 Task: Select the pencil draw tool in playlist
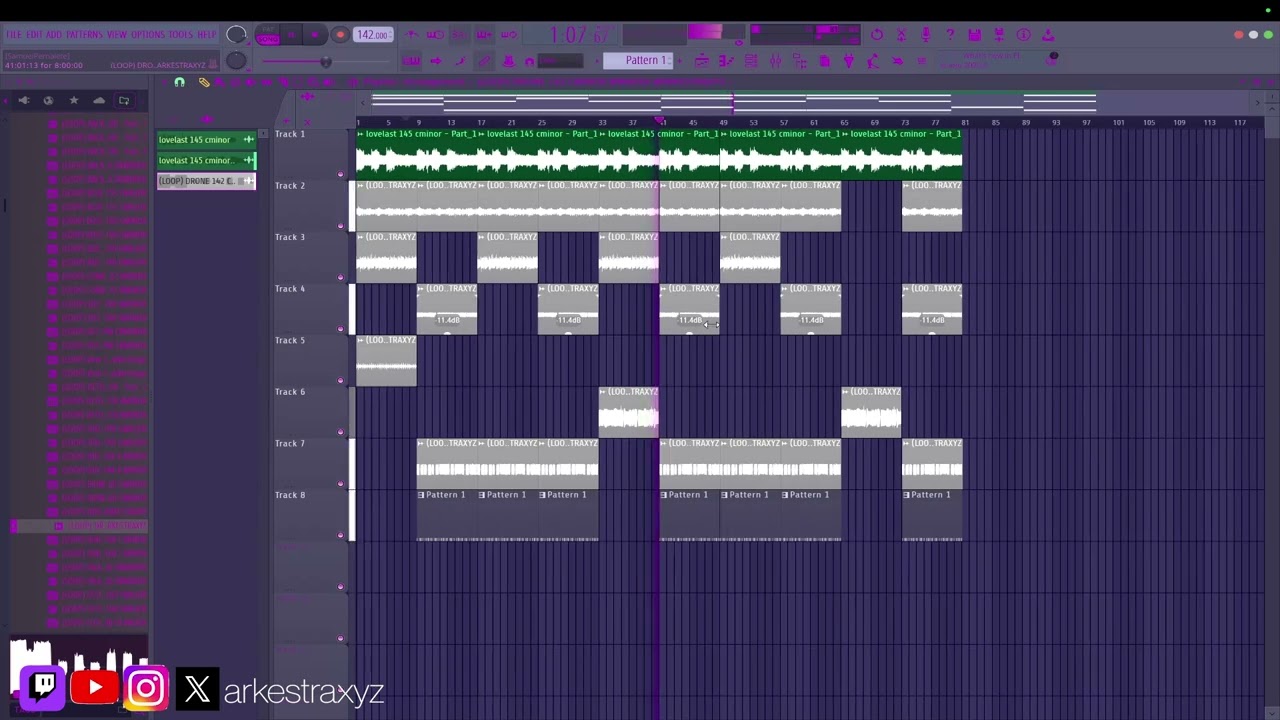(x=204, y=82)
